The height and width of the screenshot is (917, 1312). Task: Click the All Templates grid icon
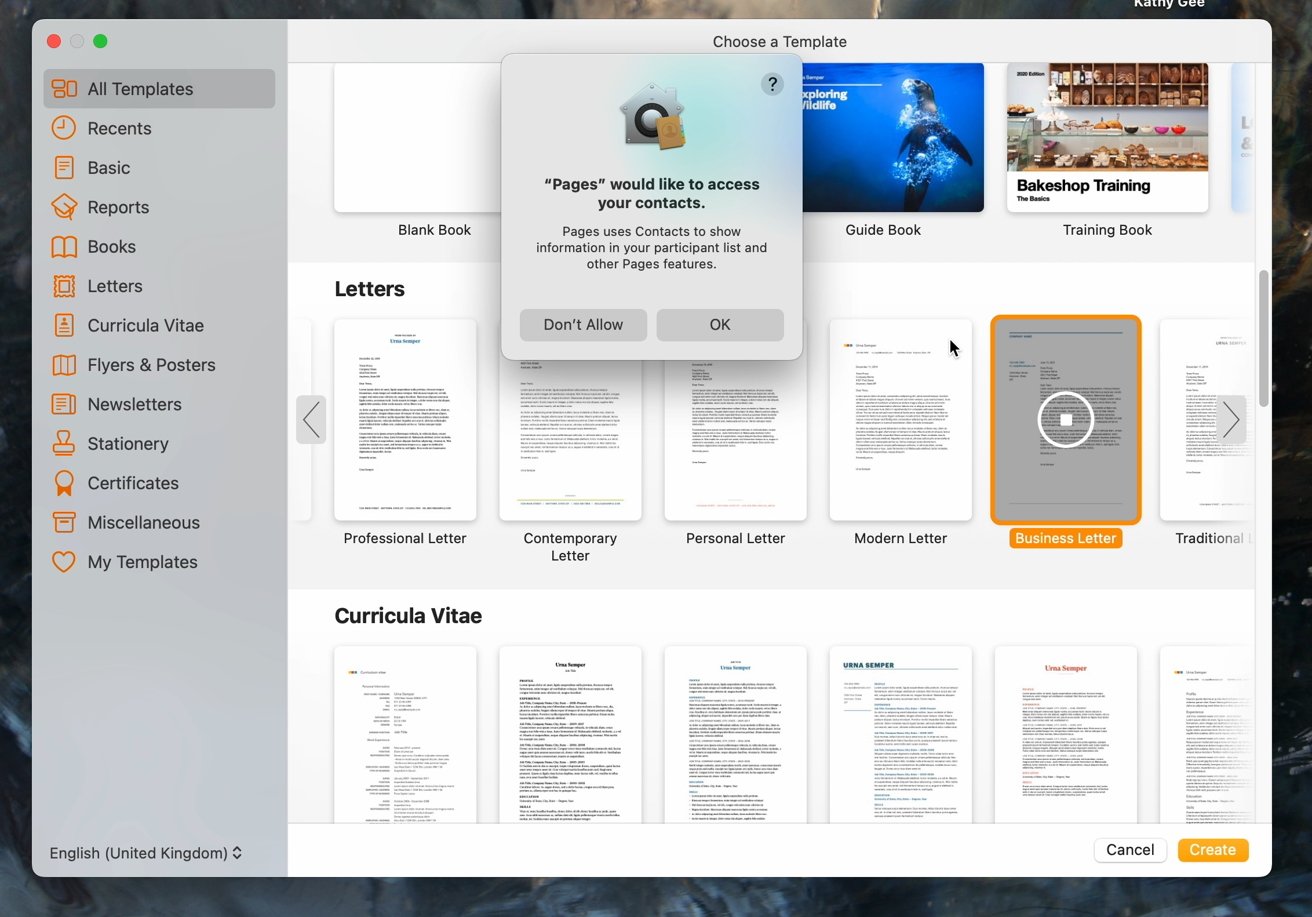(64, 89)
